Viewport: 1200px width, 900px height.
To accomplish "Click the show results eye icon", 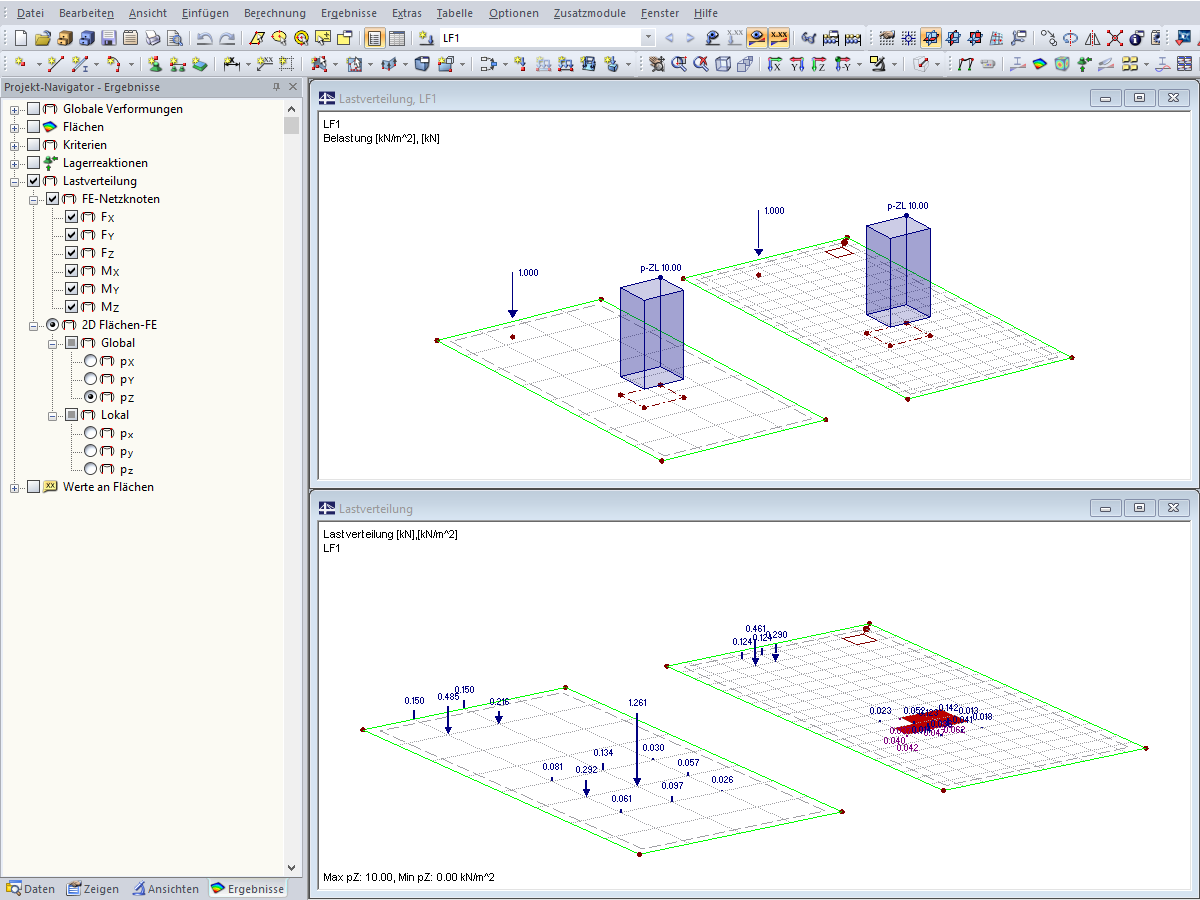I will [758, 38].
